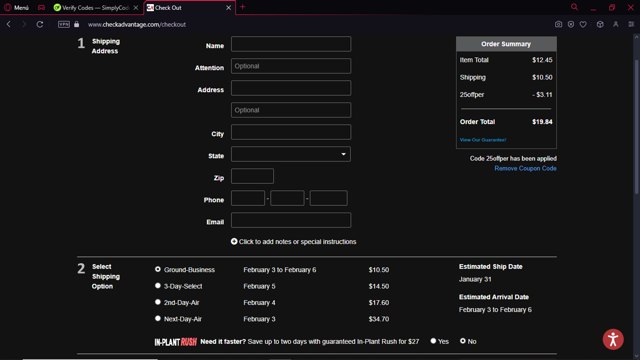Click the Order Total $19.84 amount
This screenshot has width=640, height=360.
[542, 122]
